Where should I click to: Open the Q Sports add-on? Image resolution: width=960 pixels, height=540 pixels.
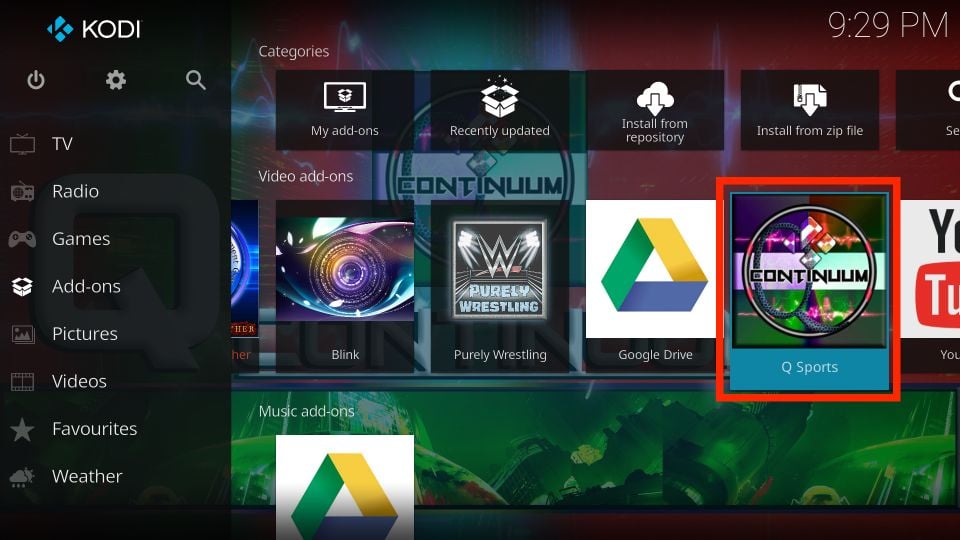809,292
